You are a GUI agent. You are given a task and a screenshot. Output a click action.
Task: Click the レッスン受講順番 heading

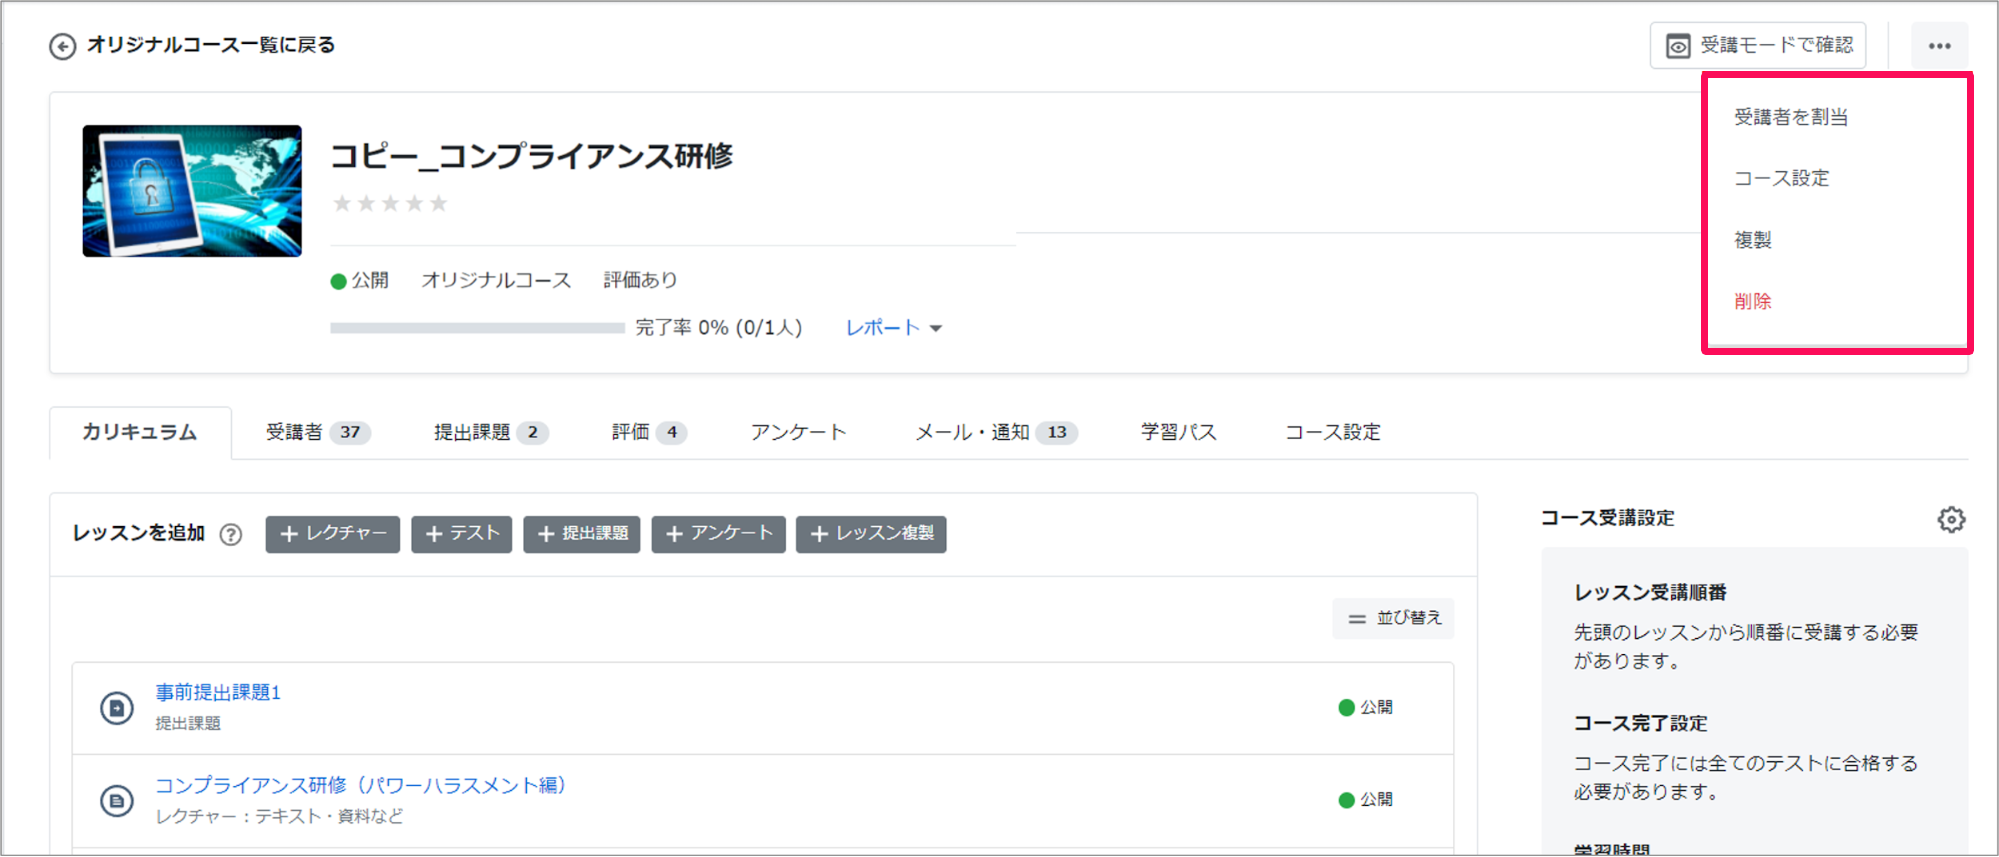click(x=1650, y=593)
